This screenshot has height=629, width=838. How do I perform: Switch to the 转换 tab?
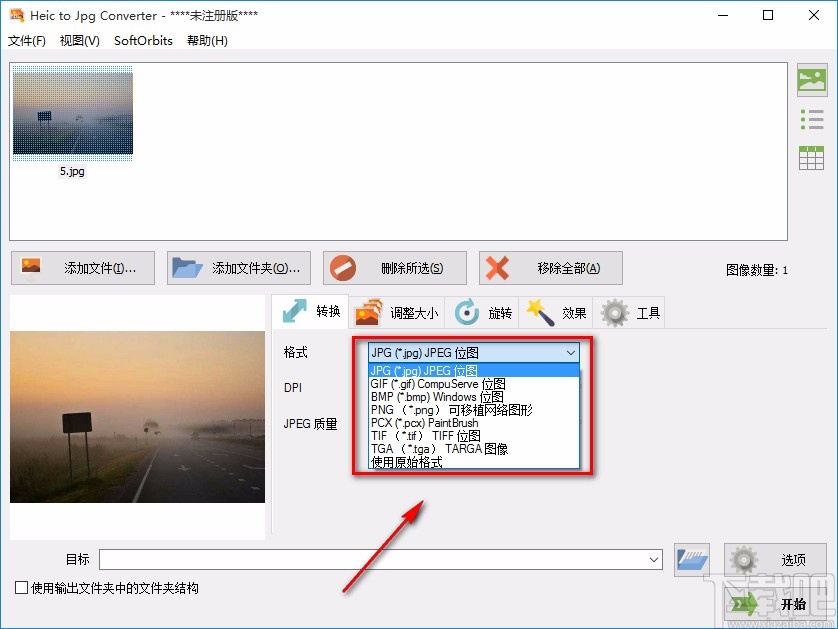[x=311, y=312]
